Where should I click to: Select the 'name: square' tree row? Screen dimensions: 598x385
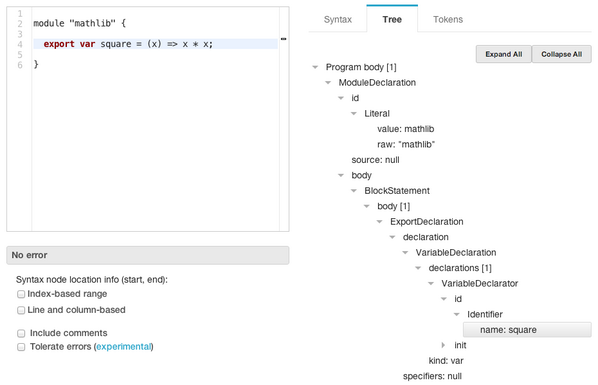tap(527, 330)
